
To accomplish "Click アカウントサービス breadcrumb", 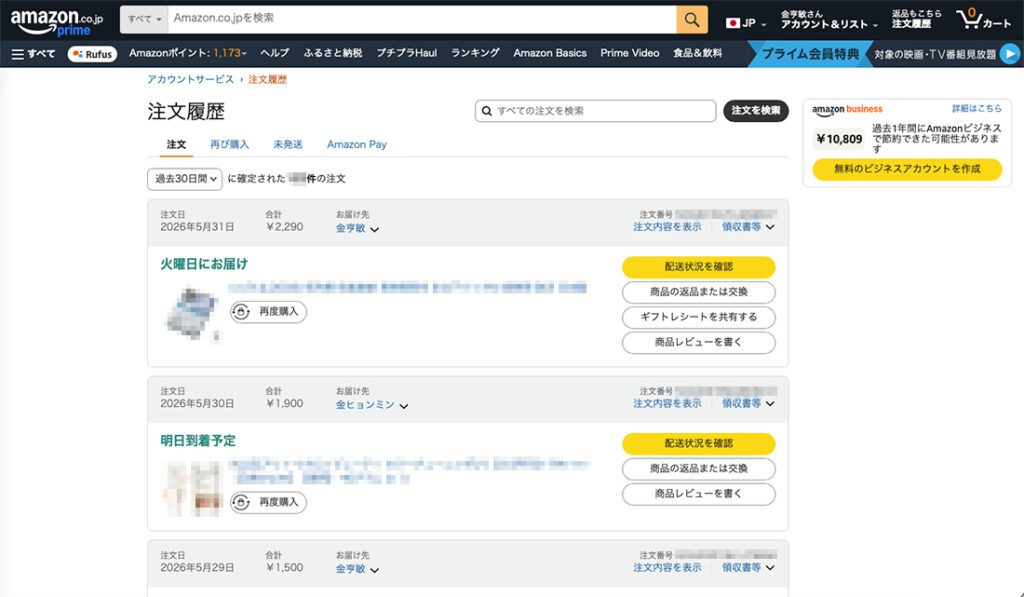I will (190, 79).
